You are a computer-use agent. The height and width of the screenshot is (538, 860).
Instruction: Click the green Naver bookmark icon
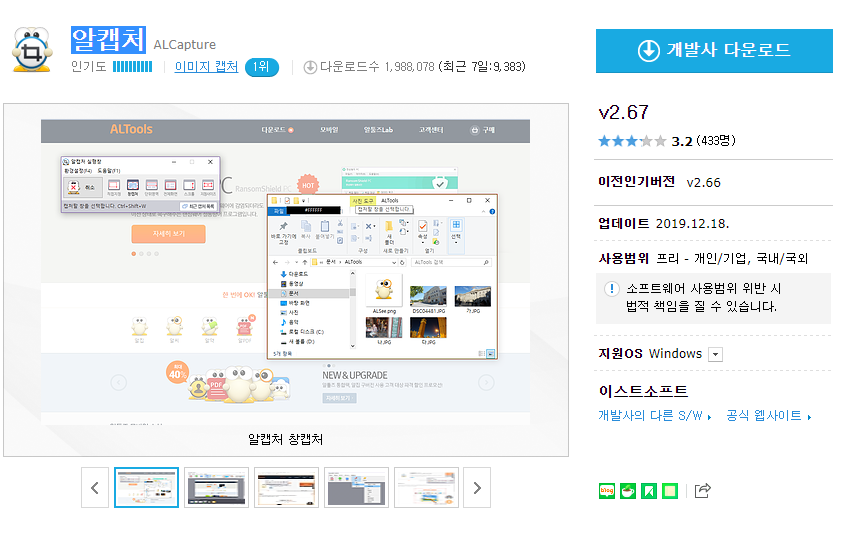click(649, 491)
